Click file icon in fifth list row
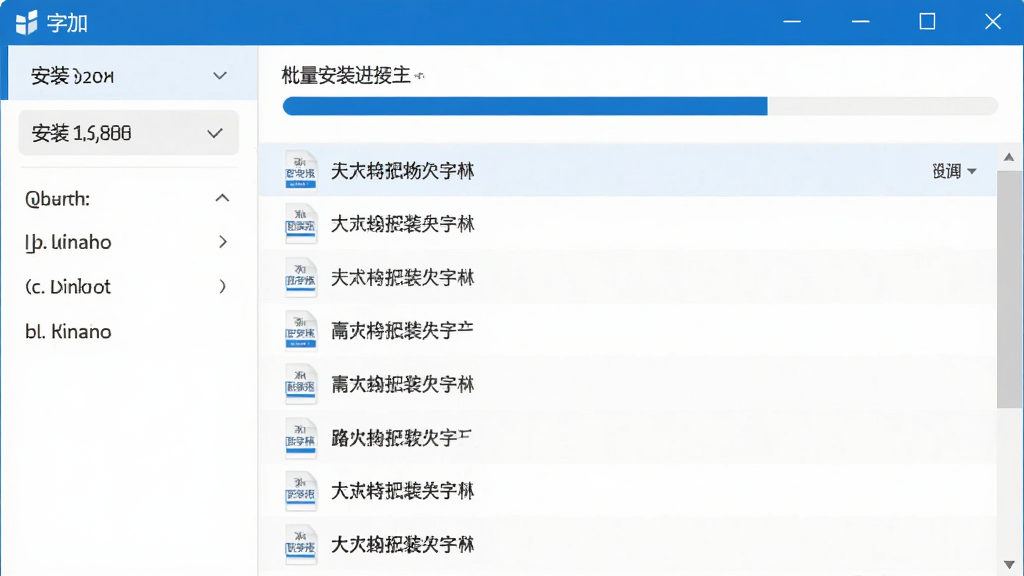The image size is (1024, 576). (x=301, y=385)
